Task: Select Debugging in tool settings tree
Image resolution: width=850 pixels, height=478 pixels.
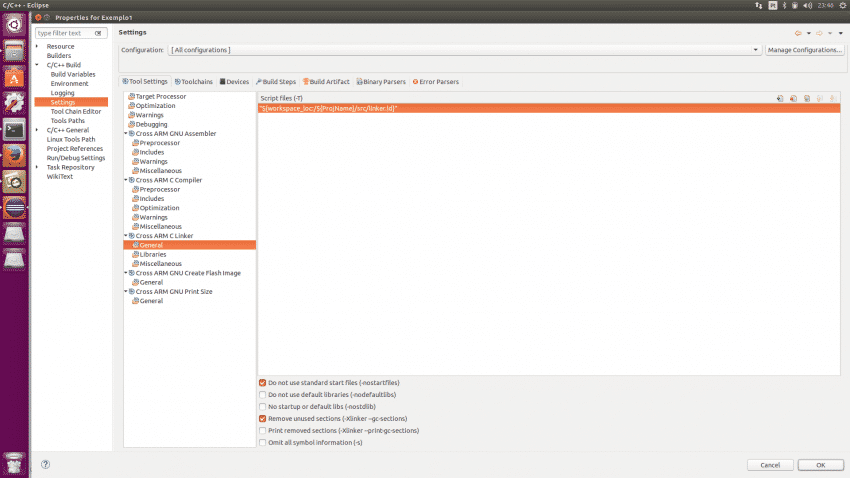Action: click(151, 124)
